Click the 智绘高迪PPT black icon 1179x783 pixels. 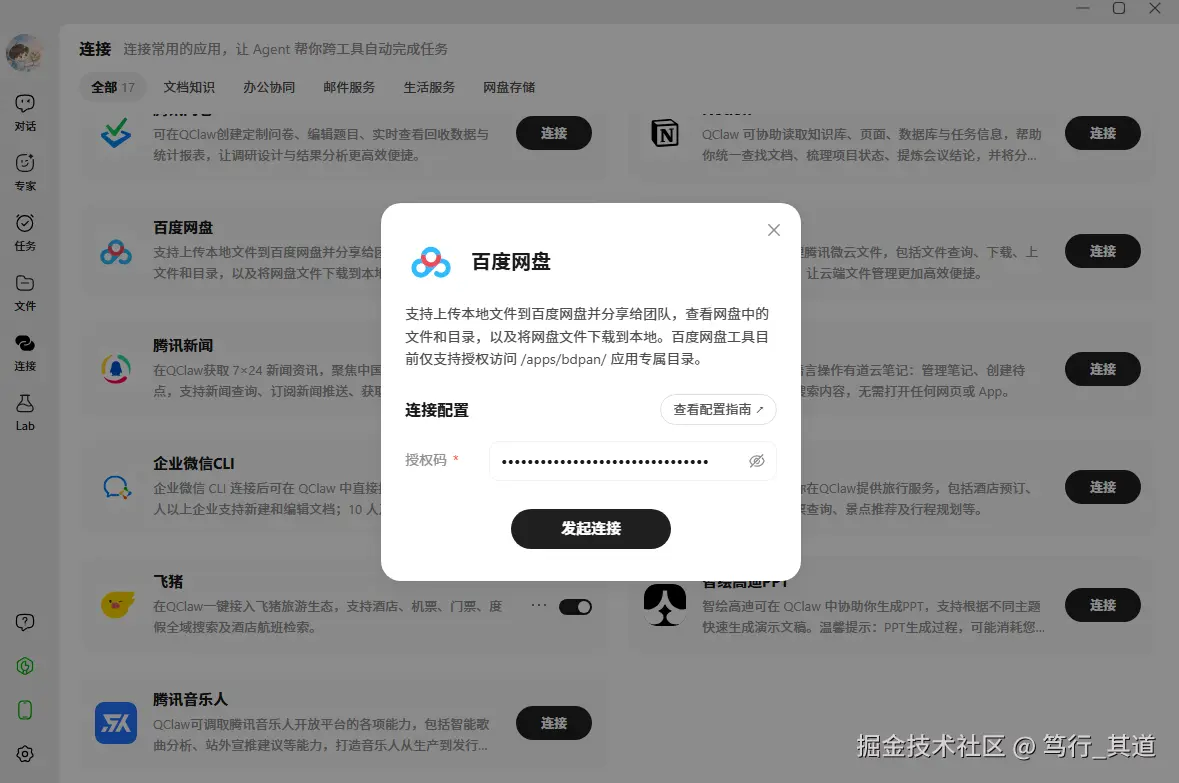tap(665, 605)
